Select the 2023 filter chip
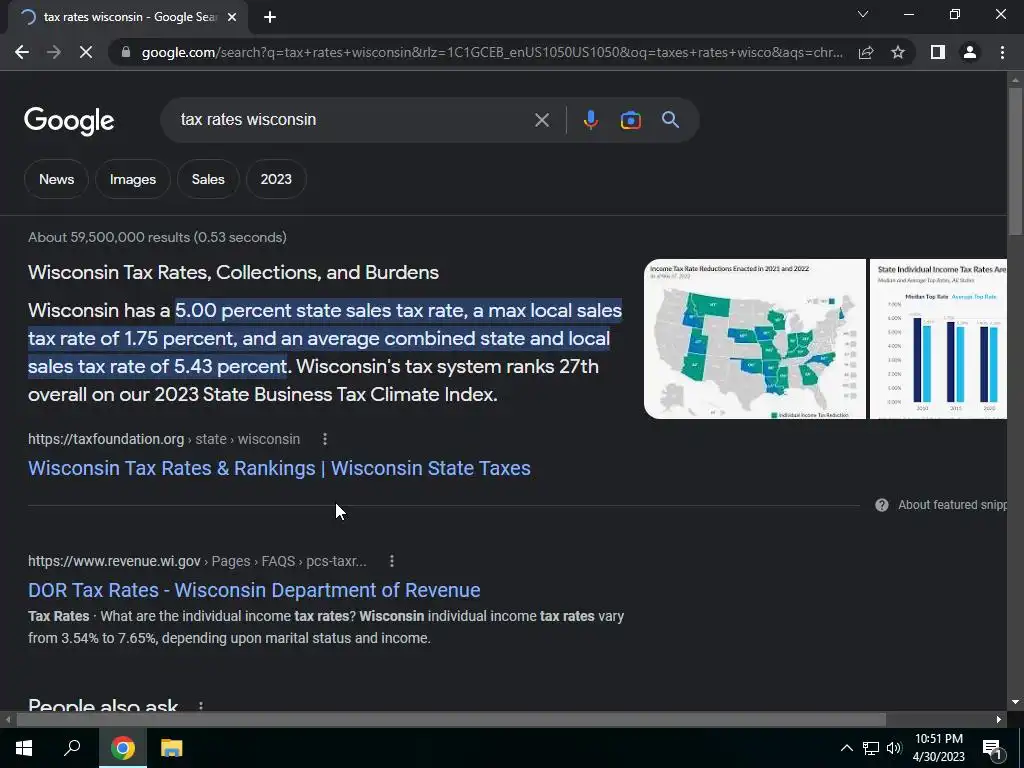The width and height of the screenshot is (1024, 768). click(x=276, y=179)
